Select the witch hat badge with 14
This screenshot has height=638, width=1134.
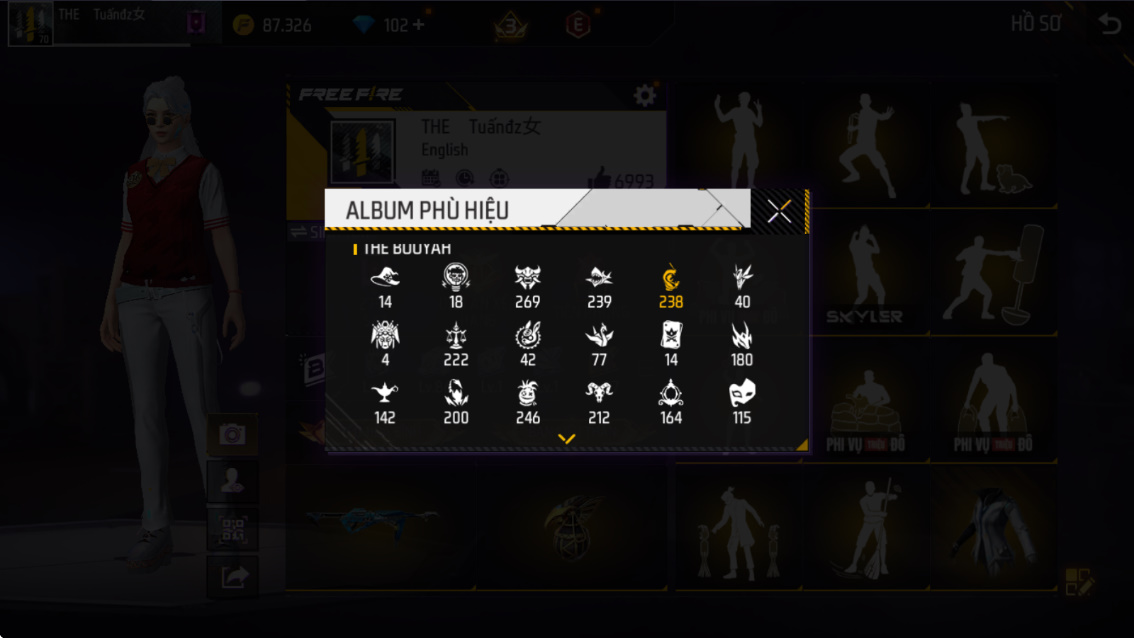click(x=385, y=286)
